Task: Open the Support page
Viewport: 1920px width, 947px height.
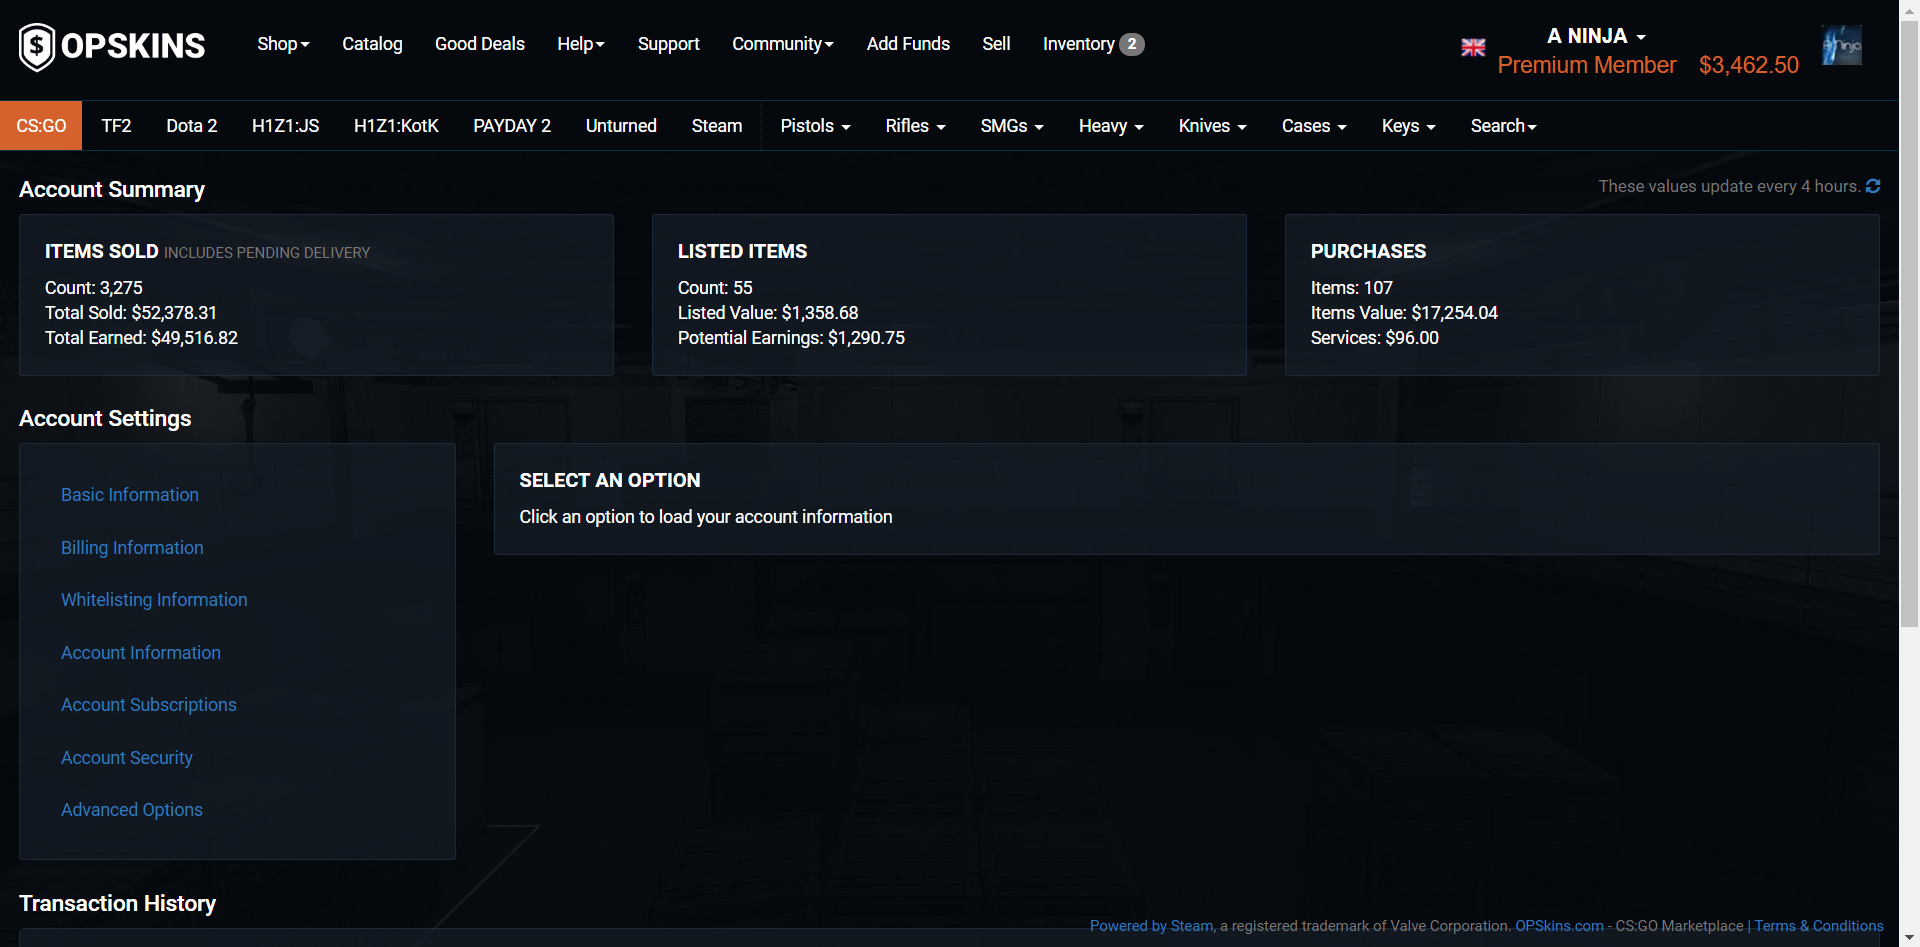Action: click(669, 44)
